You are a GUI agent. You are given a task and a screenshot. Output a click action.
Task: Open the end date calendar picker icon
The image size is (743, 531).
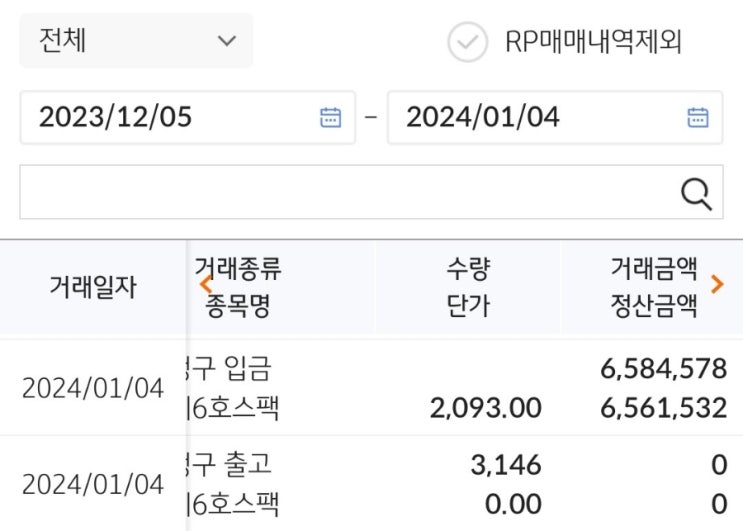click(x=698, y=117)
